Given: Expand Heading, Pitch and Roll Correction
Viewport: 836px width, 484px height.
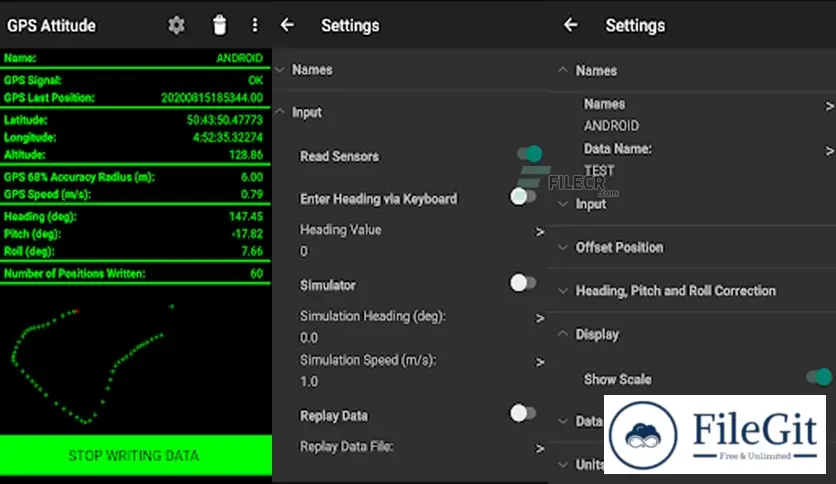Looking at the screenshot, I should 562,291.
